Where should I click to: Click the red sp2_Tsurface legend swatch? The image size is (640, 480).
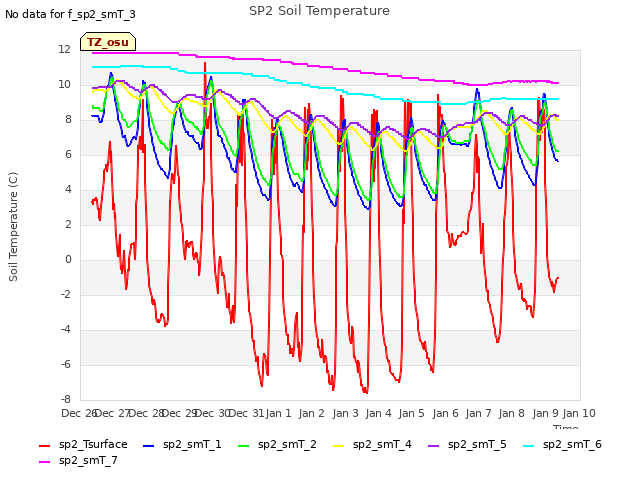44,446
